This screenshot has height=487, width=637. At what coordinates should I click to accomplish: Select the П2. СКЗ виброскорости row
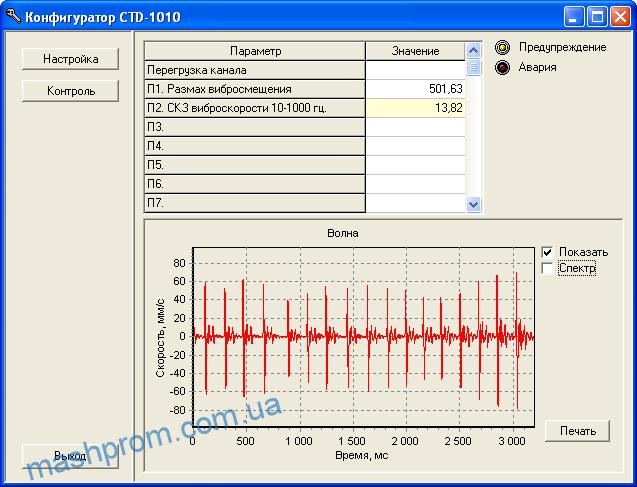pos(255,108)
